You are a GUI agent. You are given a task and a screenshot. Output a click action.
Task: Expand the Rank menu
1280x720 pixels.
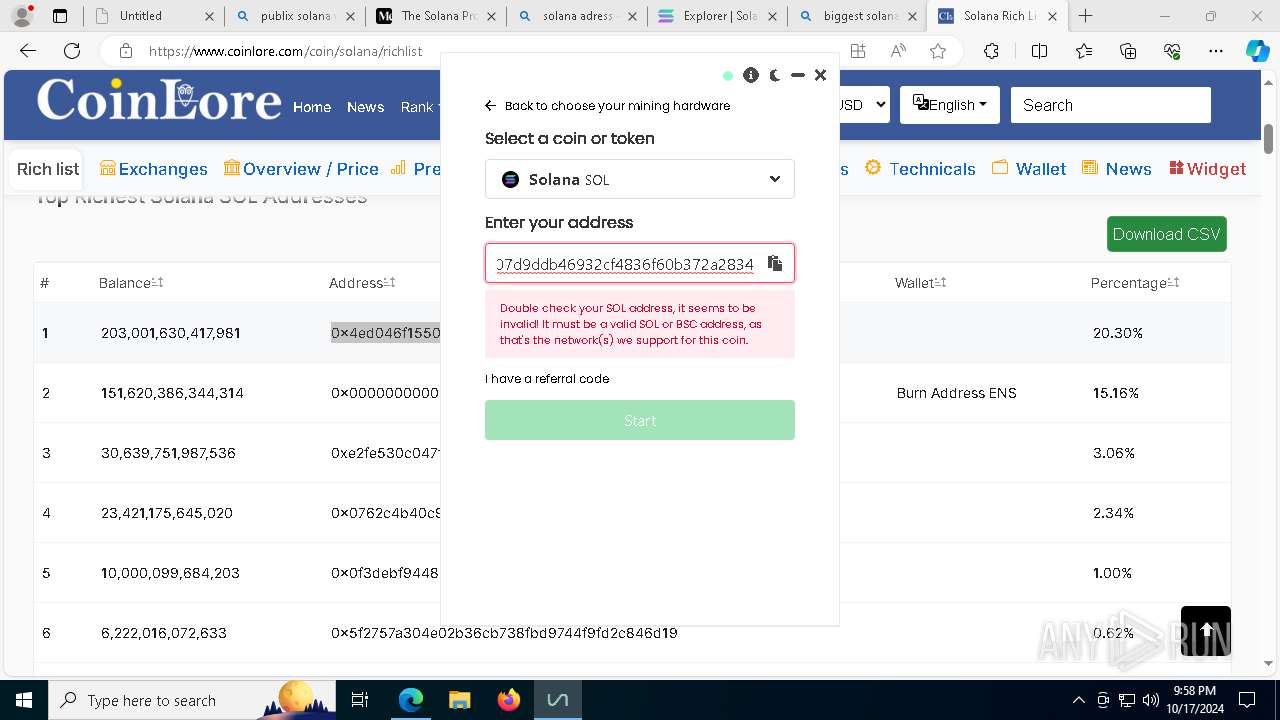click(420, 107)
